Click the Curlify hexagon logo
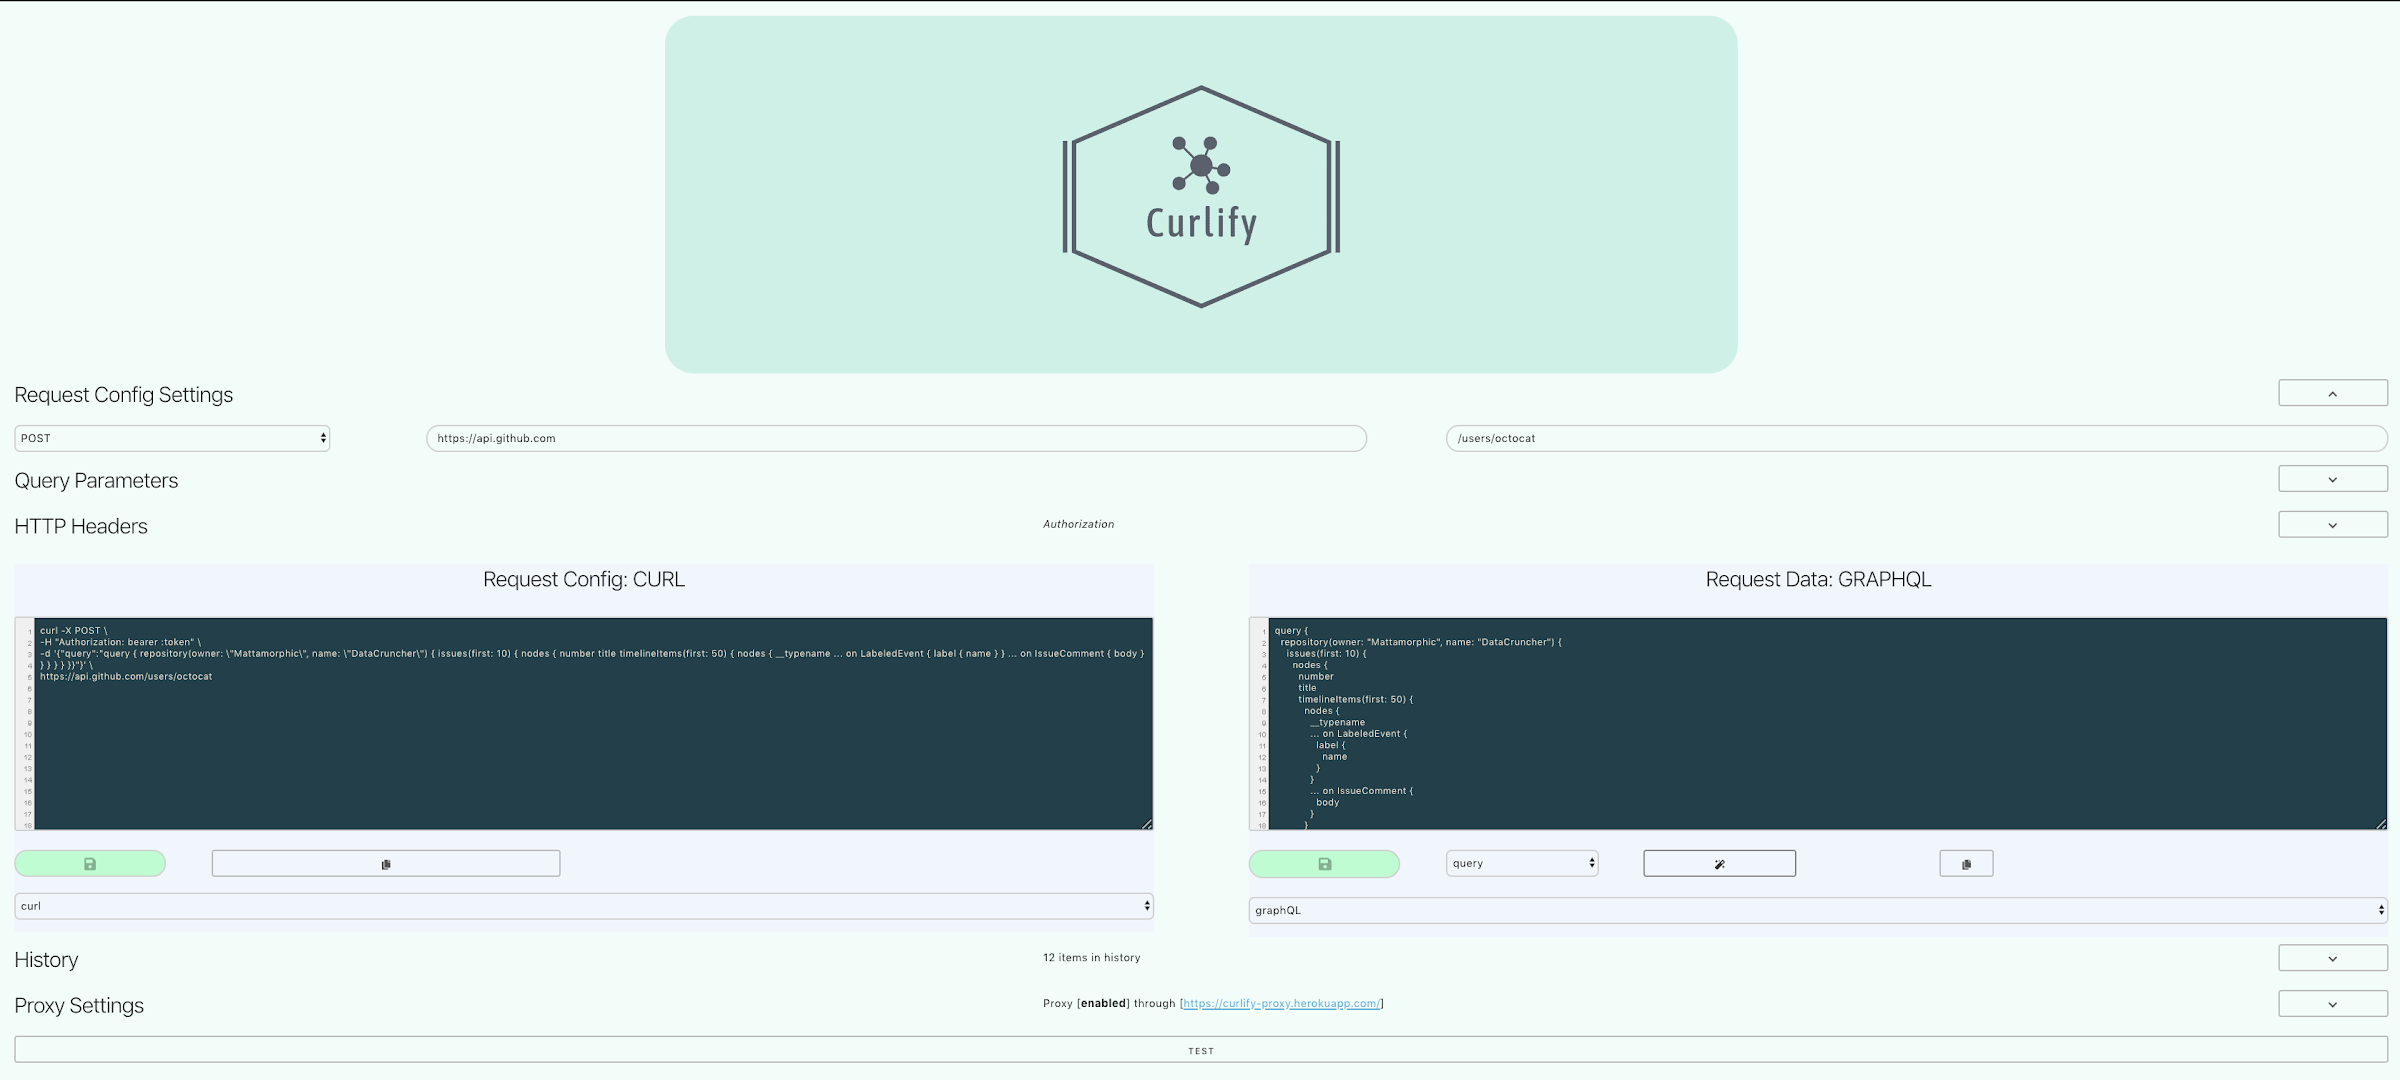Screen dimensions: 2400x1080 click(x=1201, y=196)
